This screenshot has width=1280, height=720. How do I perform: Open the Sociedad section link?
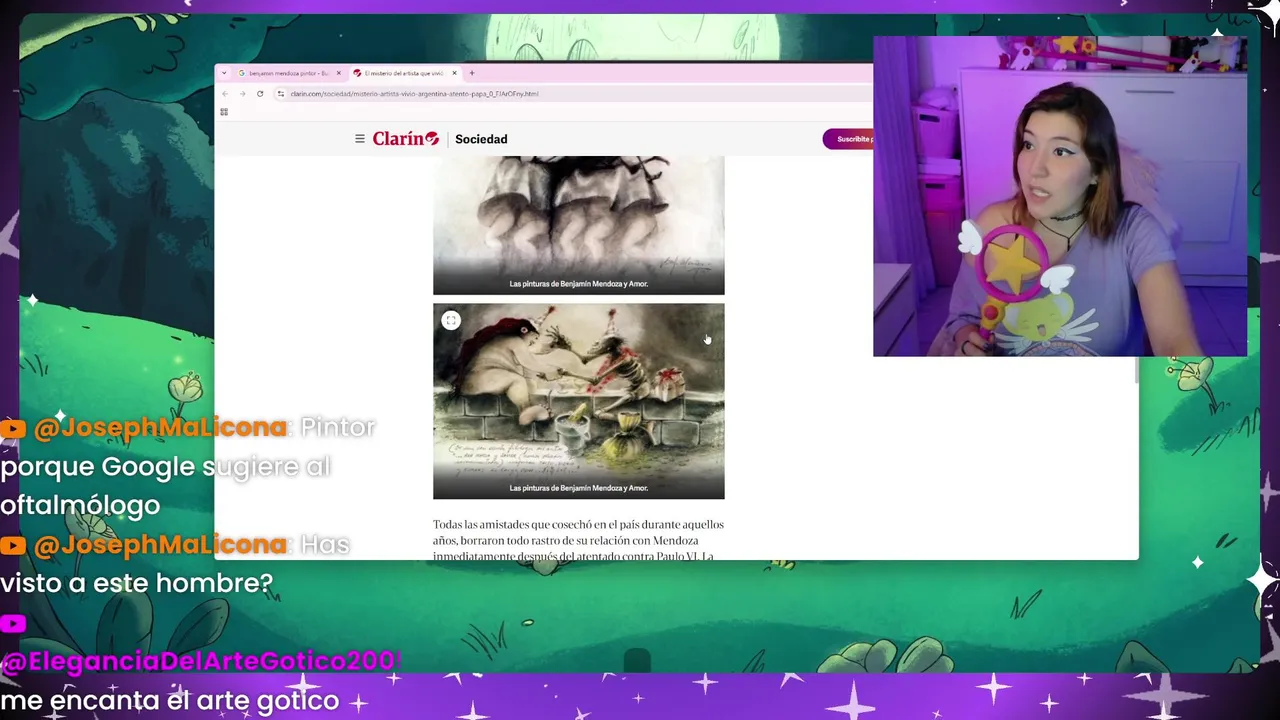point(481,139)
